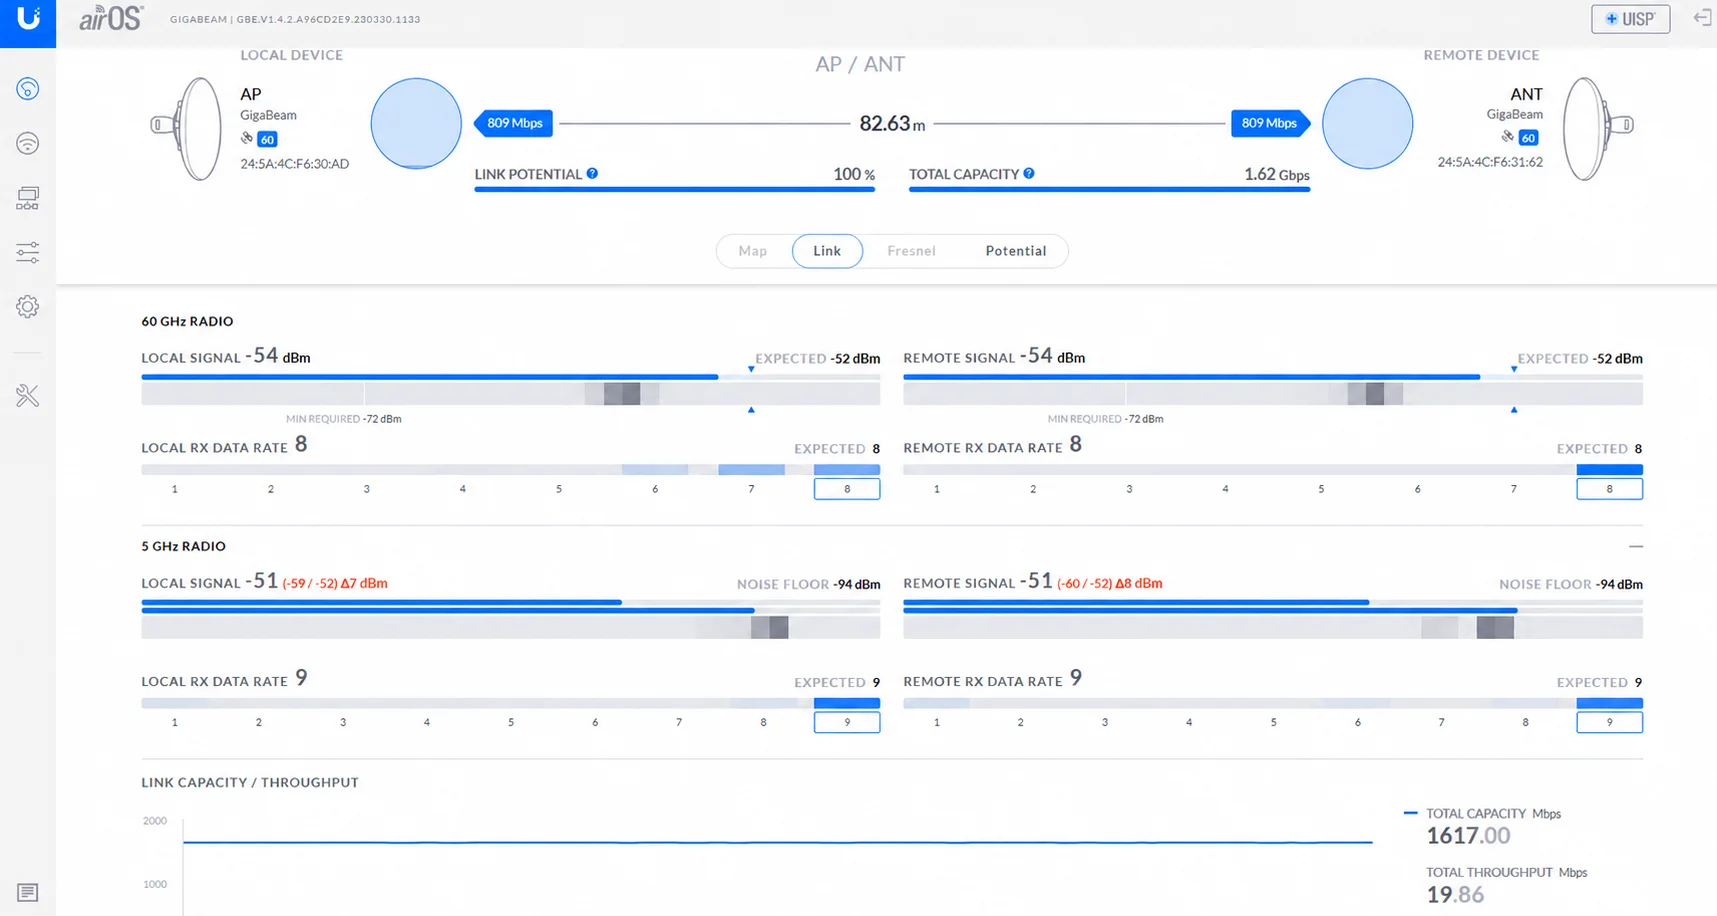Image resolution: width=1717 pixels, height=916 pixels.
Task: Click the 5 GHz remote signal bar
Action: [1273, 606]
